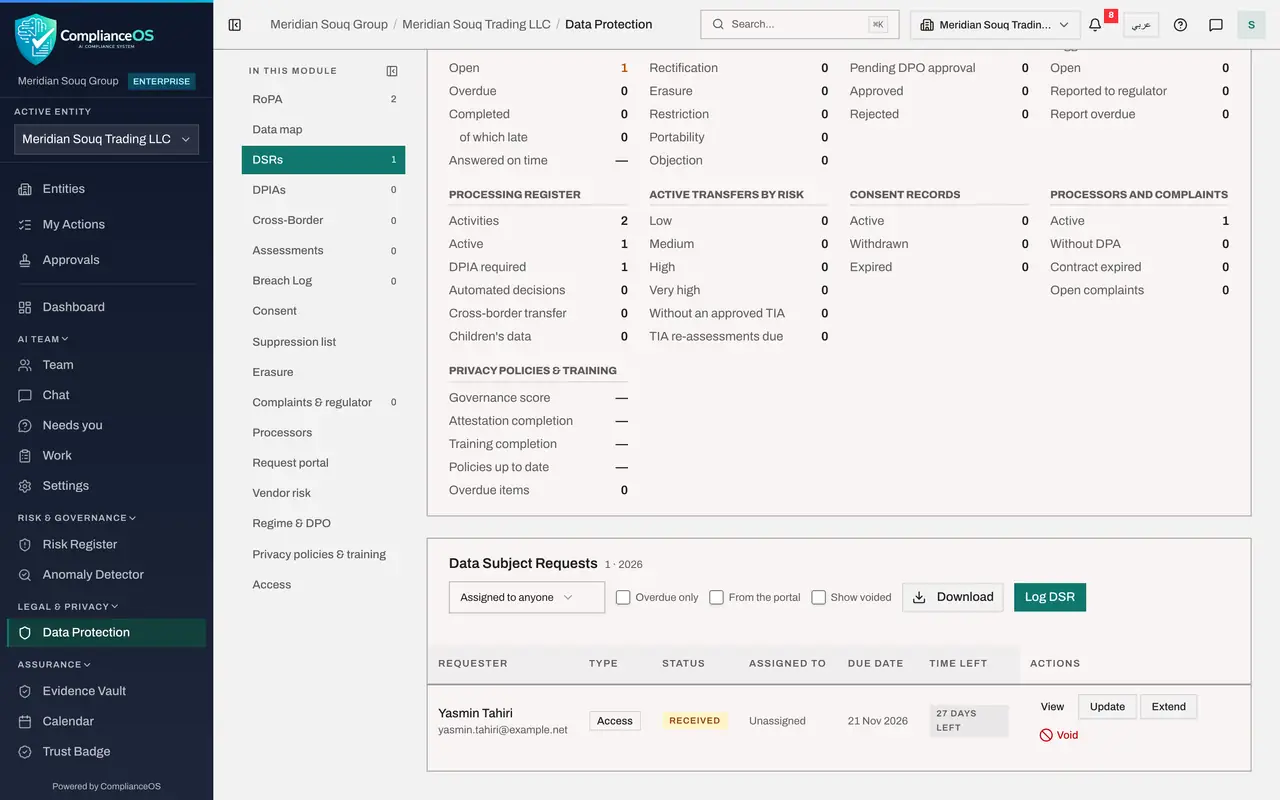
Task: Open notifications bell icon
Action: [1095, 25]
